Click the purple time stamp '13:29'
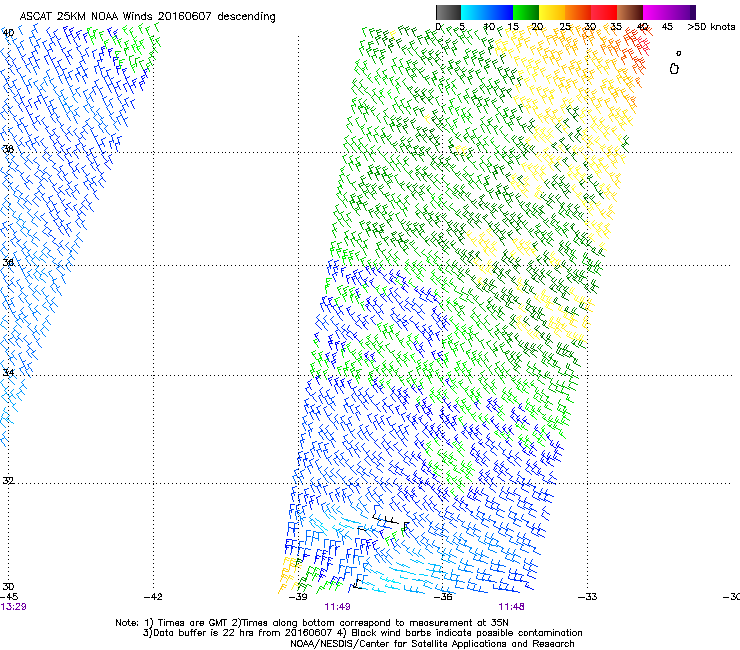Screen dimensions: 740x650 [x=13, y=607]
